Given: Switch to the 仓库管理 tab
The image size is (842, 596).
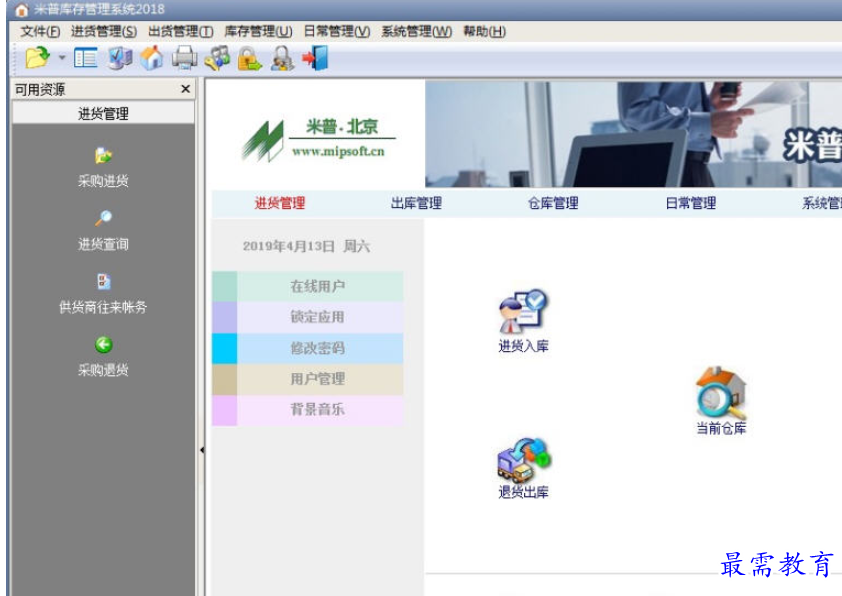Looking at the screenshot, I should point(553,203).
